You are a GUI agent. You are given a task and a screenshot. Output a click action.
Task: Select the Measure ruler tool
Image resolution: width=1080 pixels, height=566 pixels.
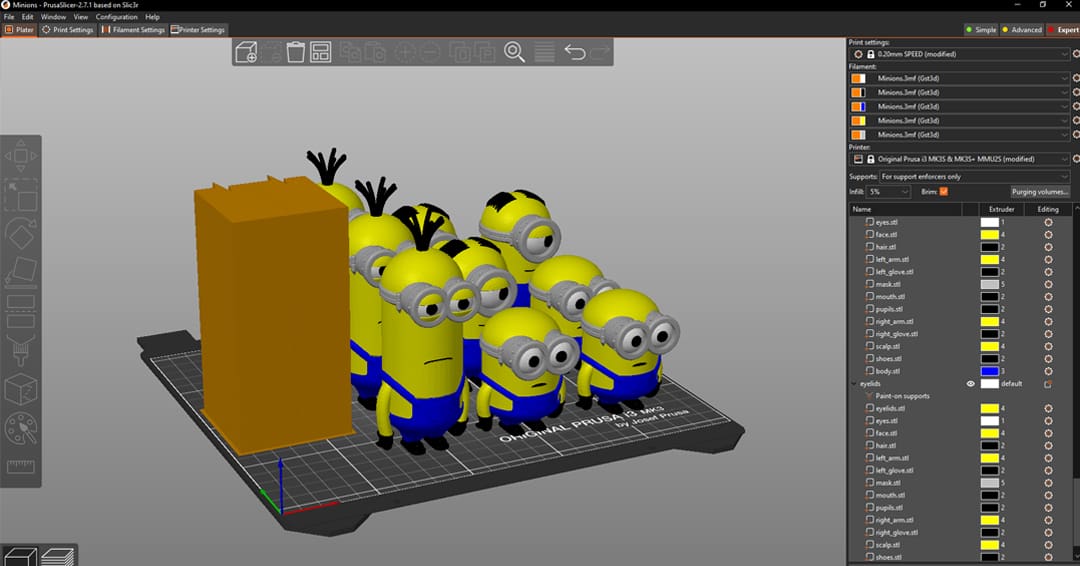coord(21,467)
